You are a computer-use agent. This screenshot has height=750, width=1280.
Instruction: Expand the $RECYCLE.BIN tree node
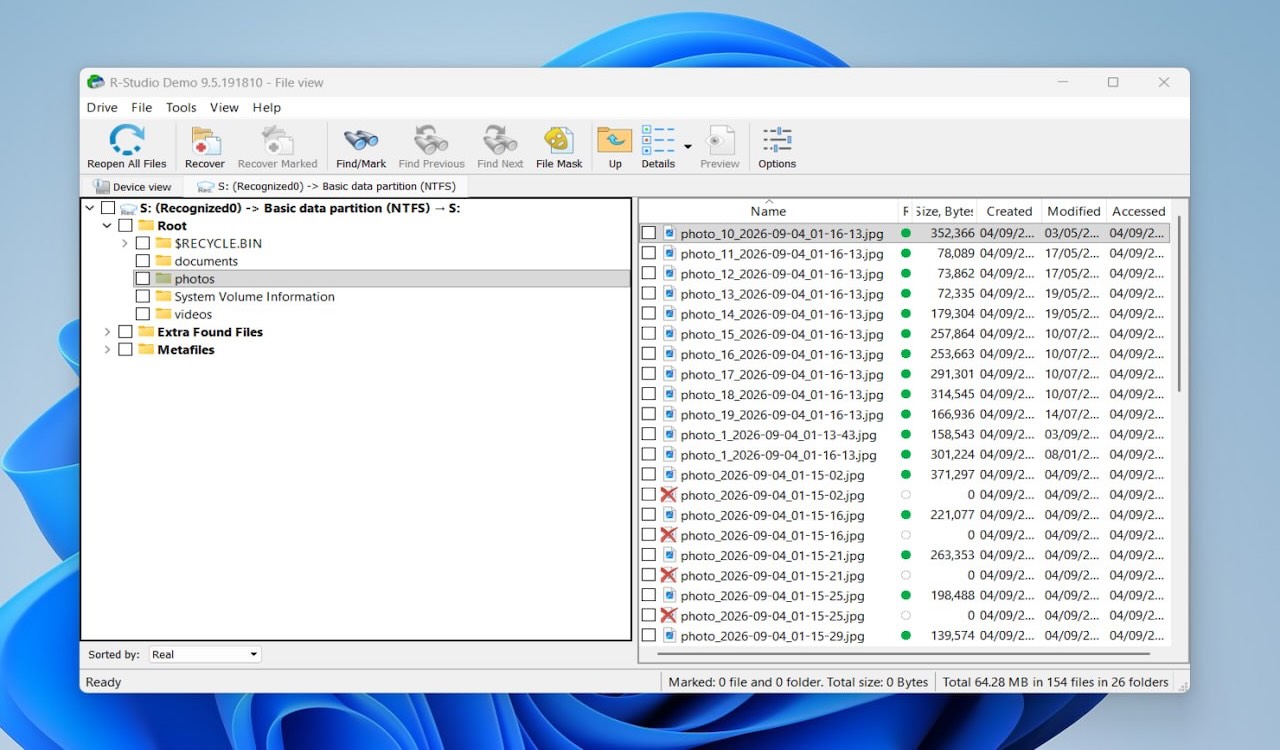(124, 243)
